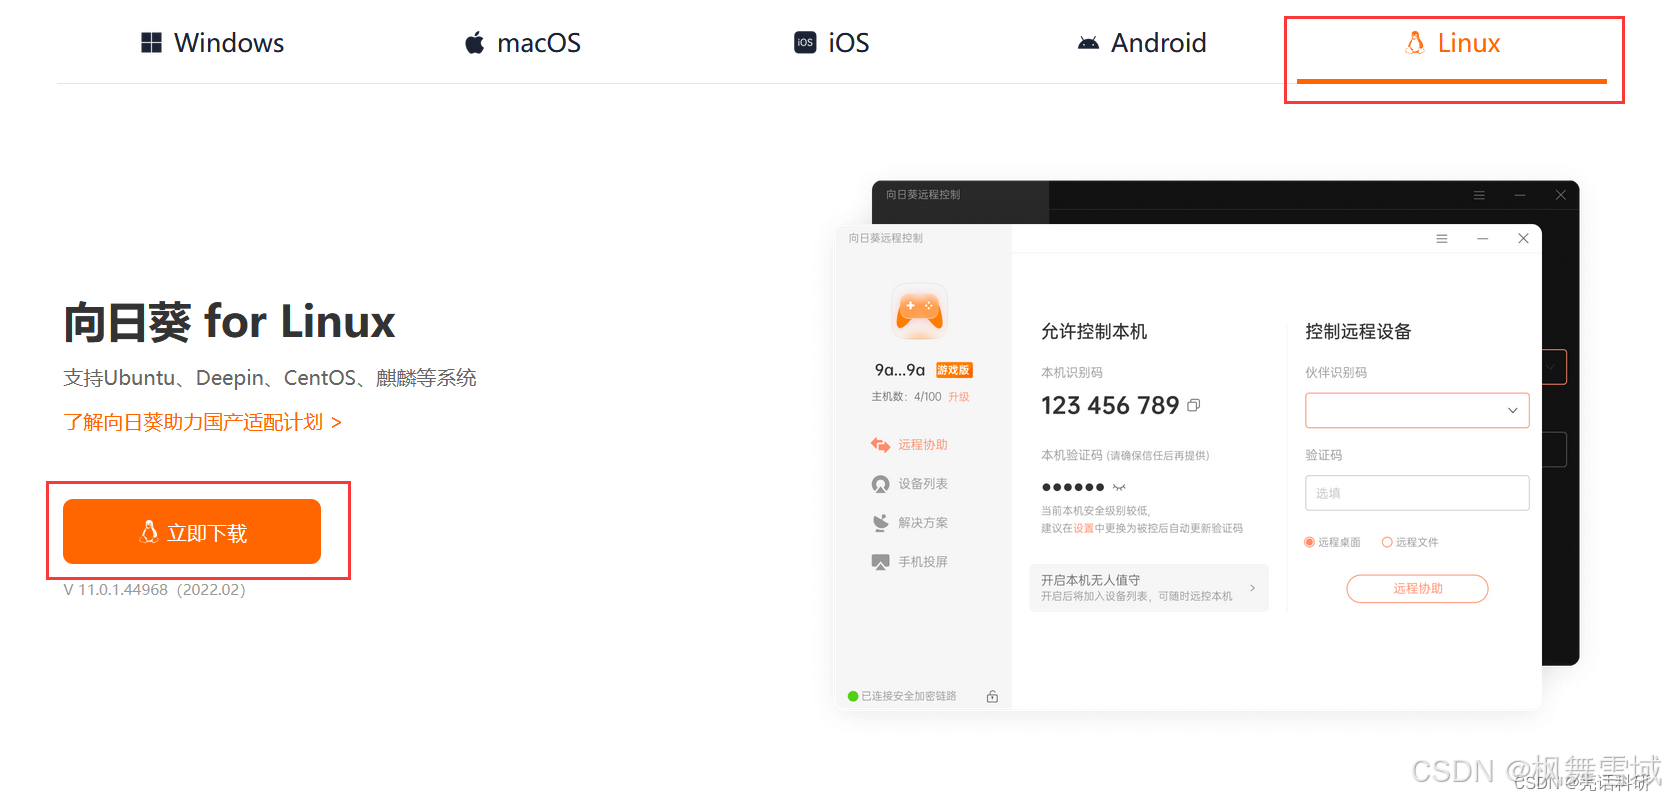Image resolution: width=1666 pixels, height=801 pixels.
Task: Click the 解决方案 sidebar icon
Action: point(880,522)
